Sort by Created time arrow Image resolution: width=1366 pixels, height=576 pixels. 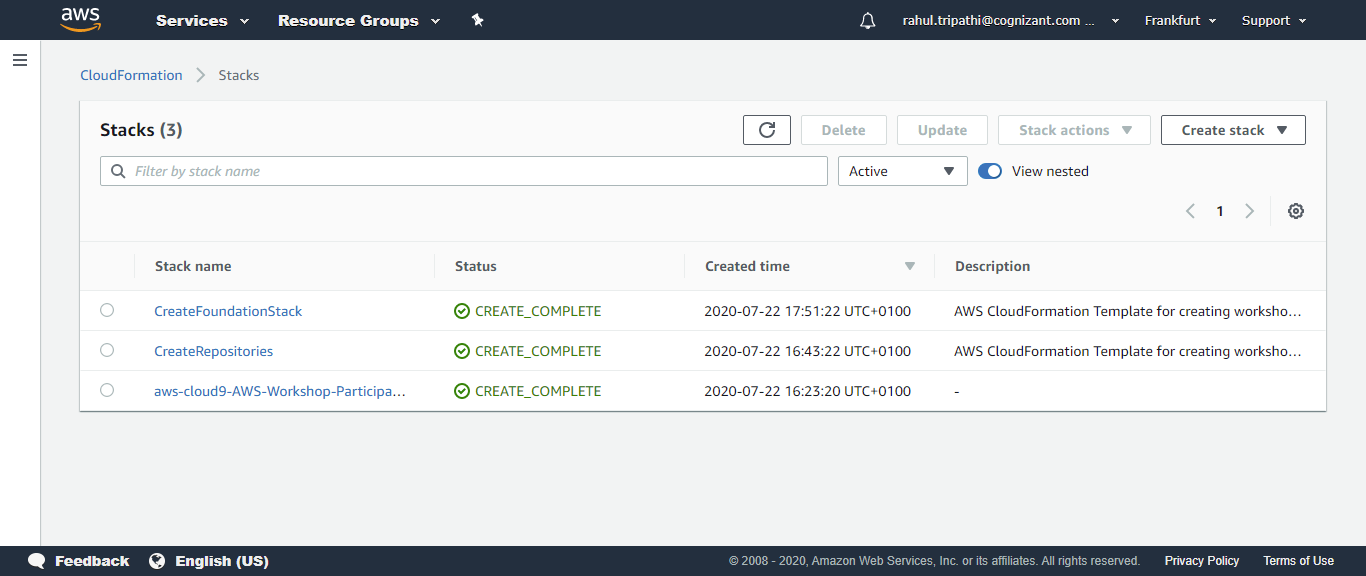pos(910,266)
